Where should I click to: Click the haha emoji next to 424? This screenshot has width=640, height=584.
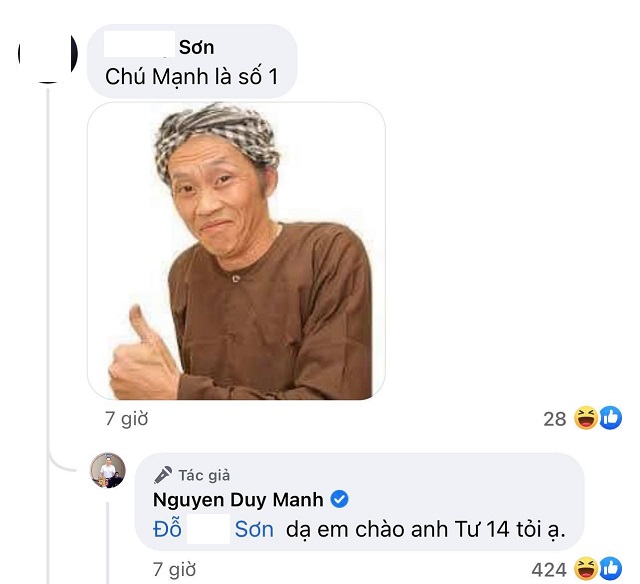pyautogui.click(x=586, y=571)
